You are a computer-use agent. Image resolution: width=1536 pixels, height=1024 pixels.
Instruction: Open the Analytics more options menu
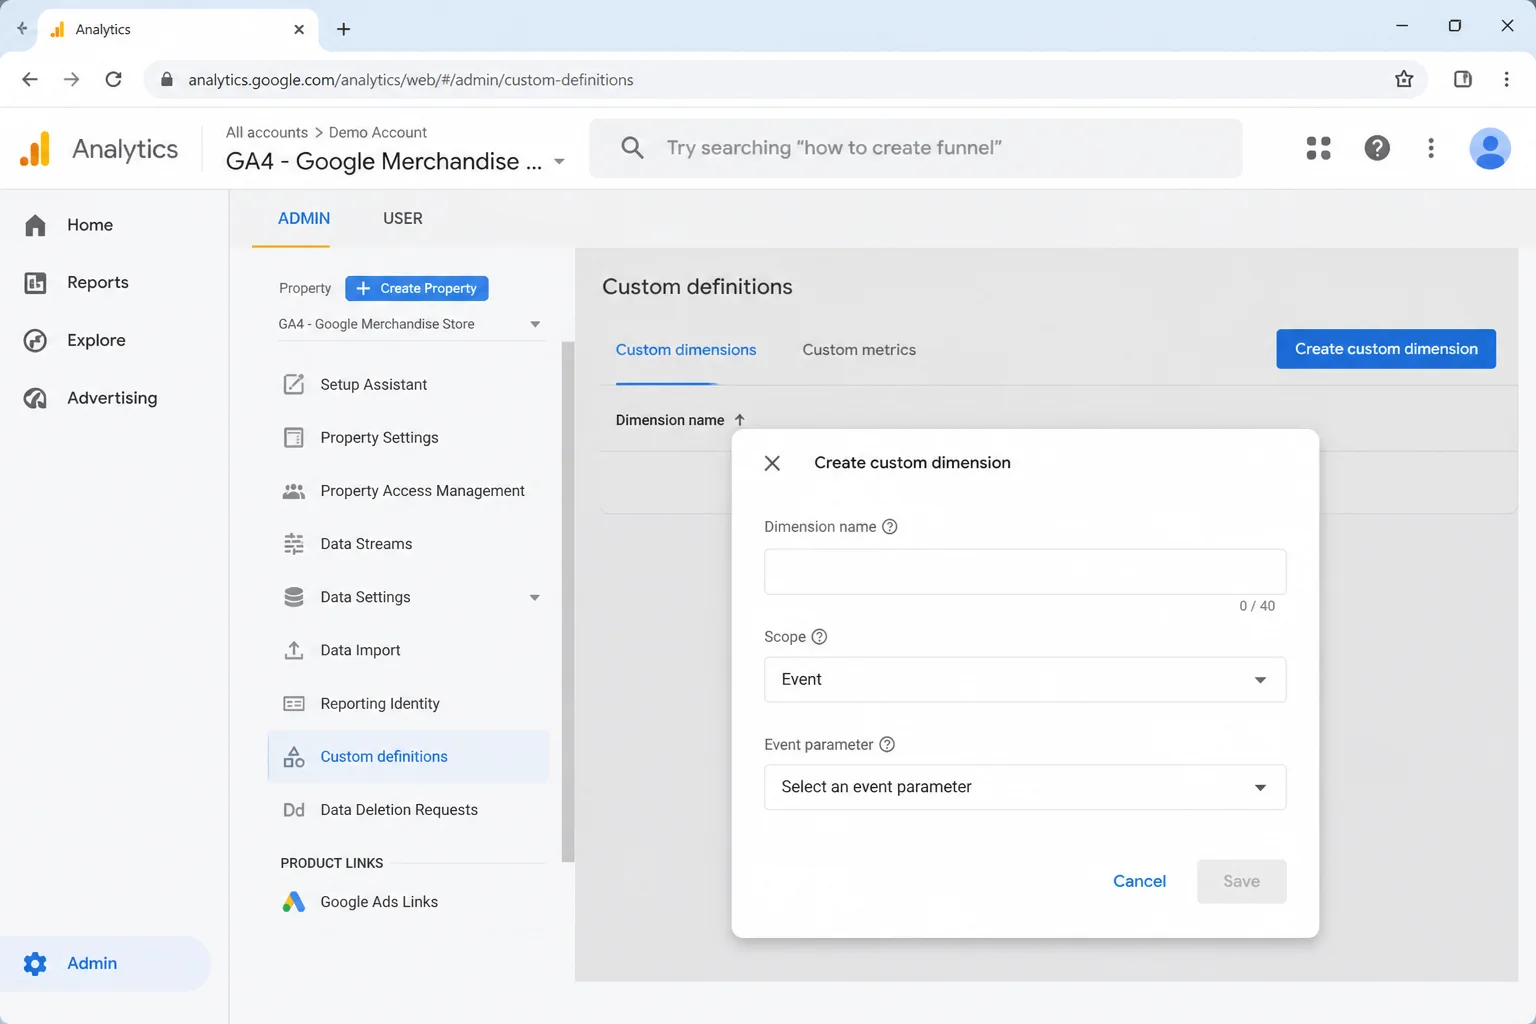[1431, 148]
